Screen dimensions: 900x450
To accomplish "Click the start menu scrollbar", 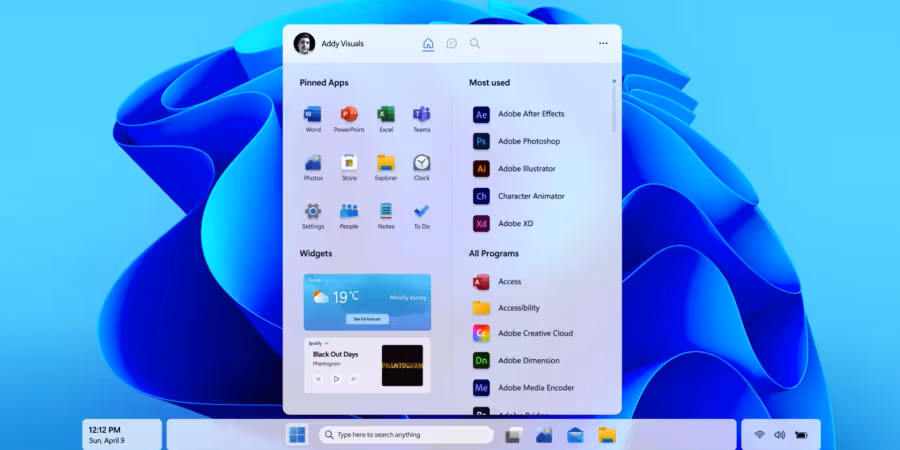I will click(x=614, y=109).
